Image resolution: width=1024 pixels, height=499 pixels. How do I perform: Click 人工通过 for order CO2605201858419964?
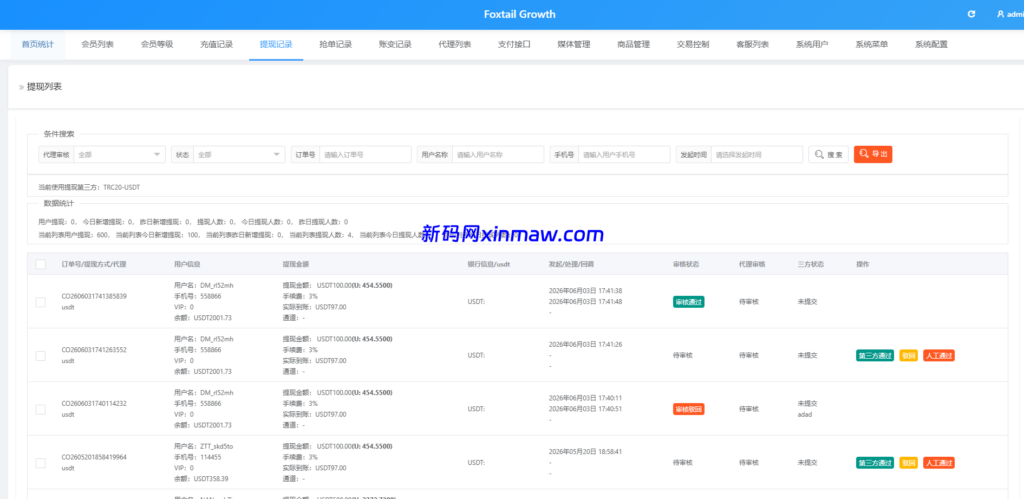click(x=939, y=462)
